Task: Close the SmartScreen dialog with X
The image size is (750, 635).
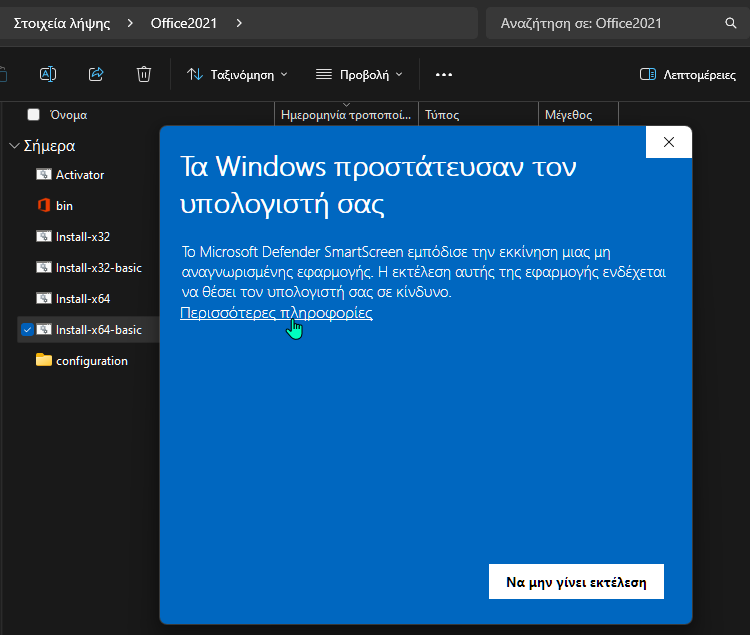Action: [669, 142]
